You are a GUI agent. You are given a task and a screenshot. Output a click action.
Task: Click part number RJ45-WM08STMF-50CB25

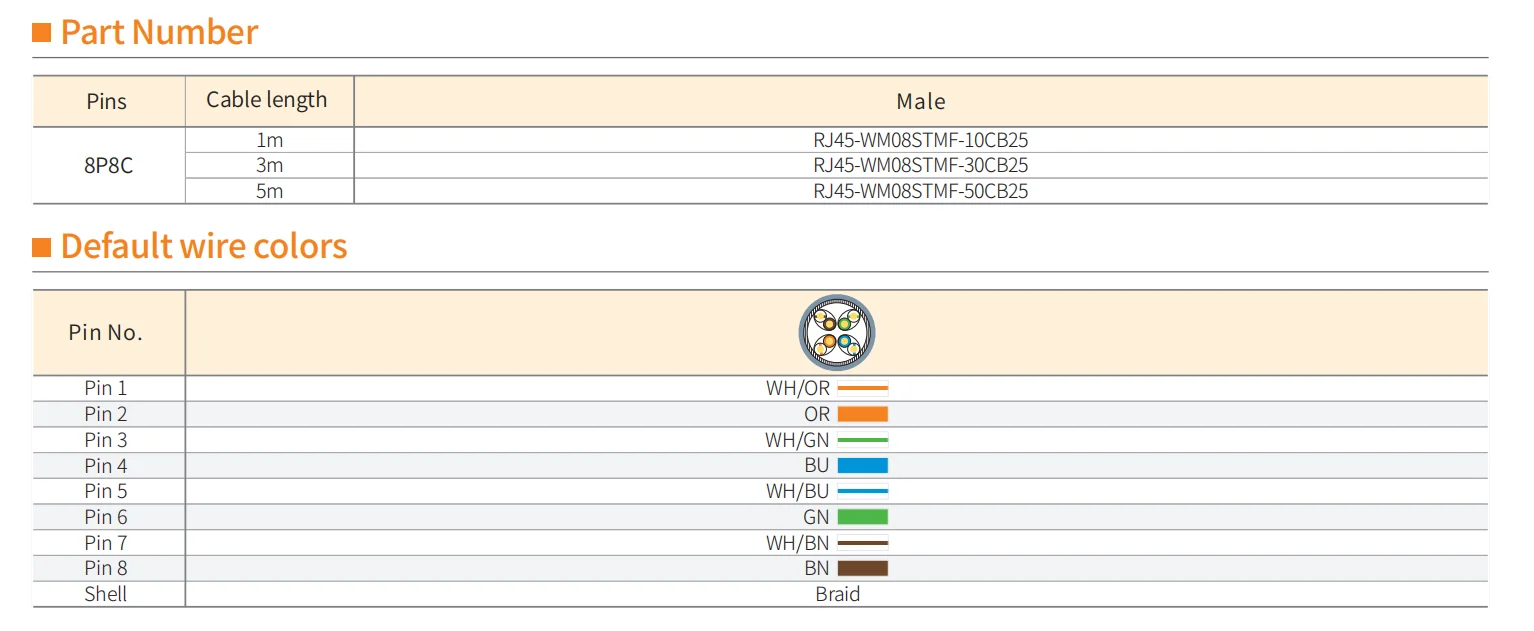coord(920,191)
